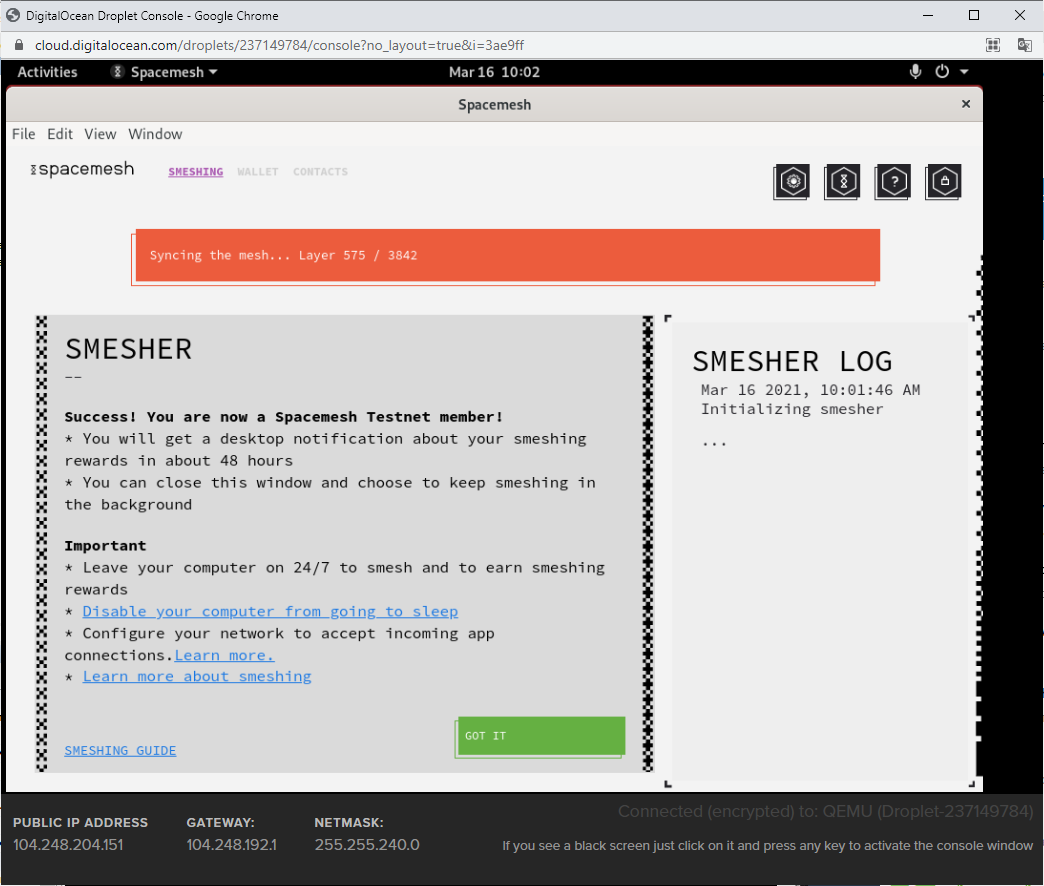Click the log timestamp 'Mar 16 2021, 10:01:46 AM'

810,390
